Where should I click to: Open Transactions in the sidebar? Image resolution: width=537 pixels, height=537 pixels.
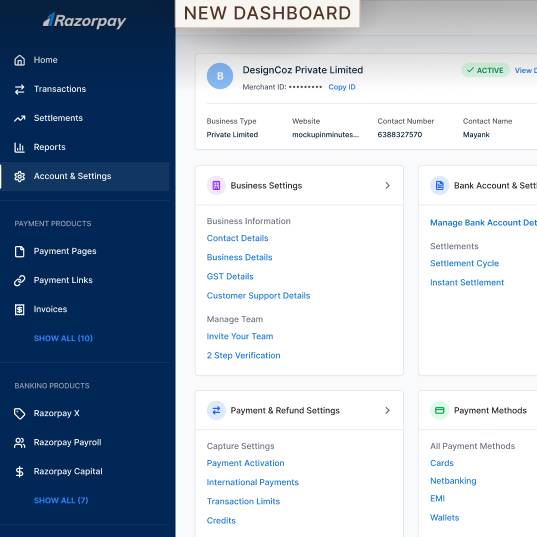[x=60, y=89]
